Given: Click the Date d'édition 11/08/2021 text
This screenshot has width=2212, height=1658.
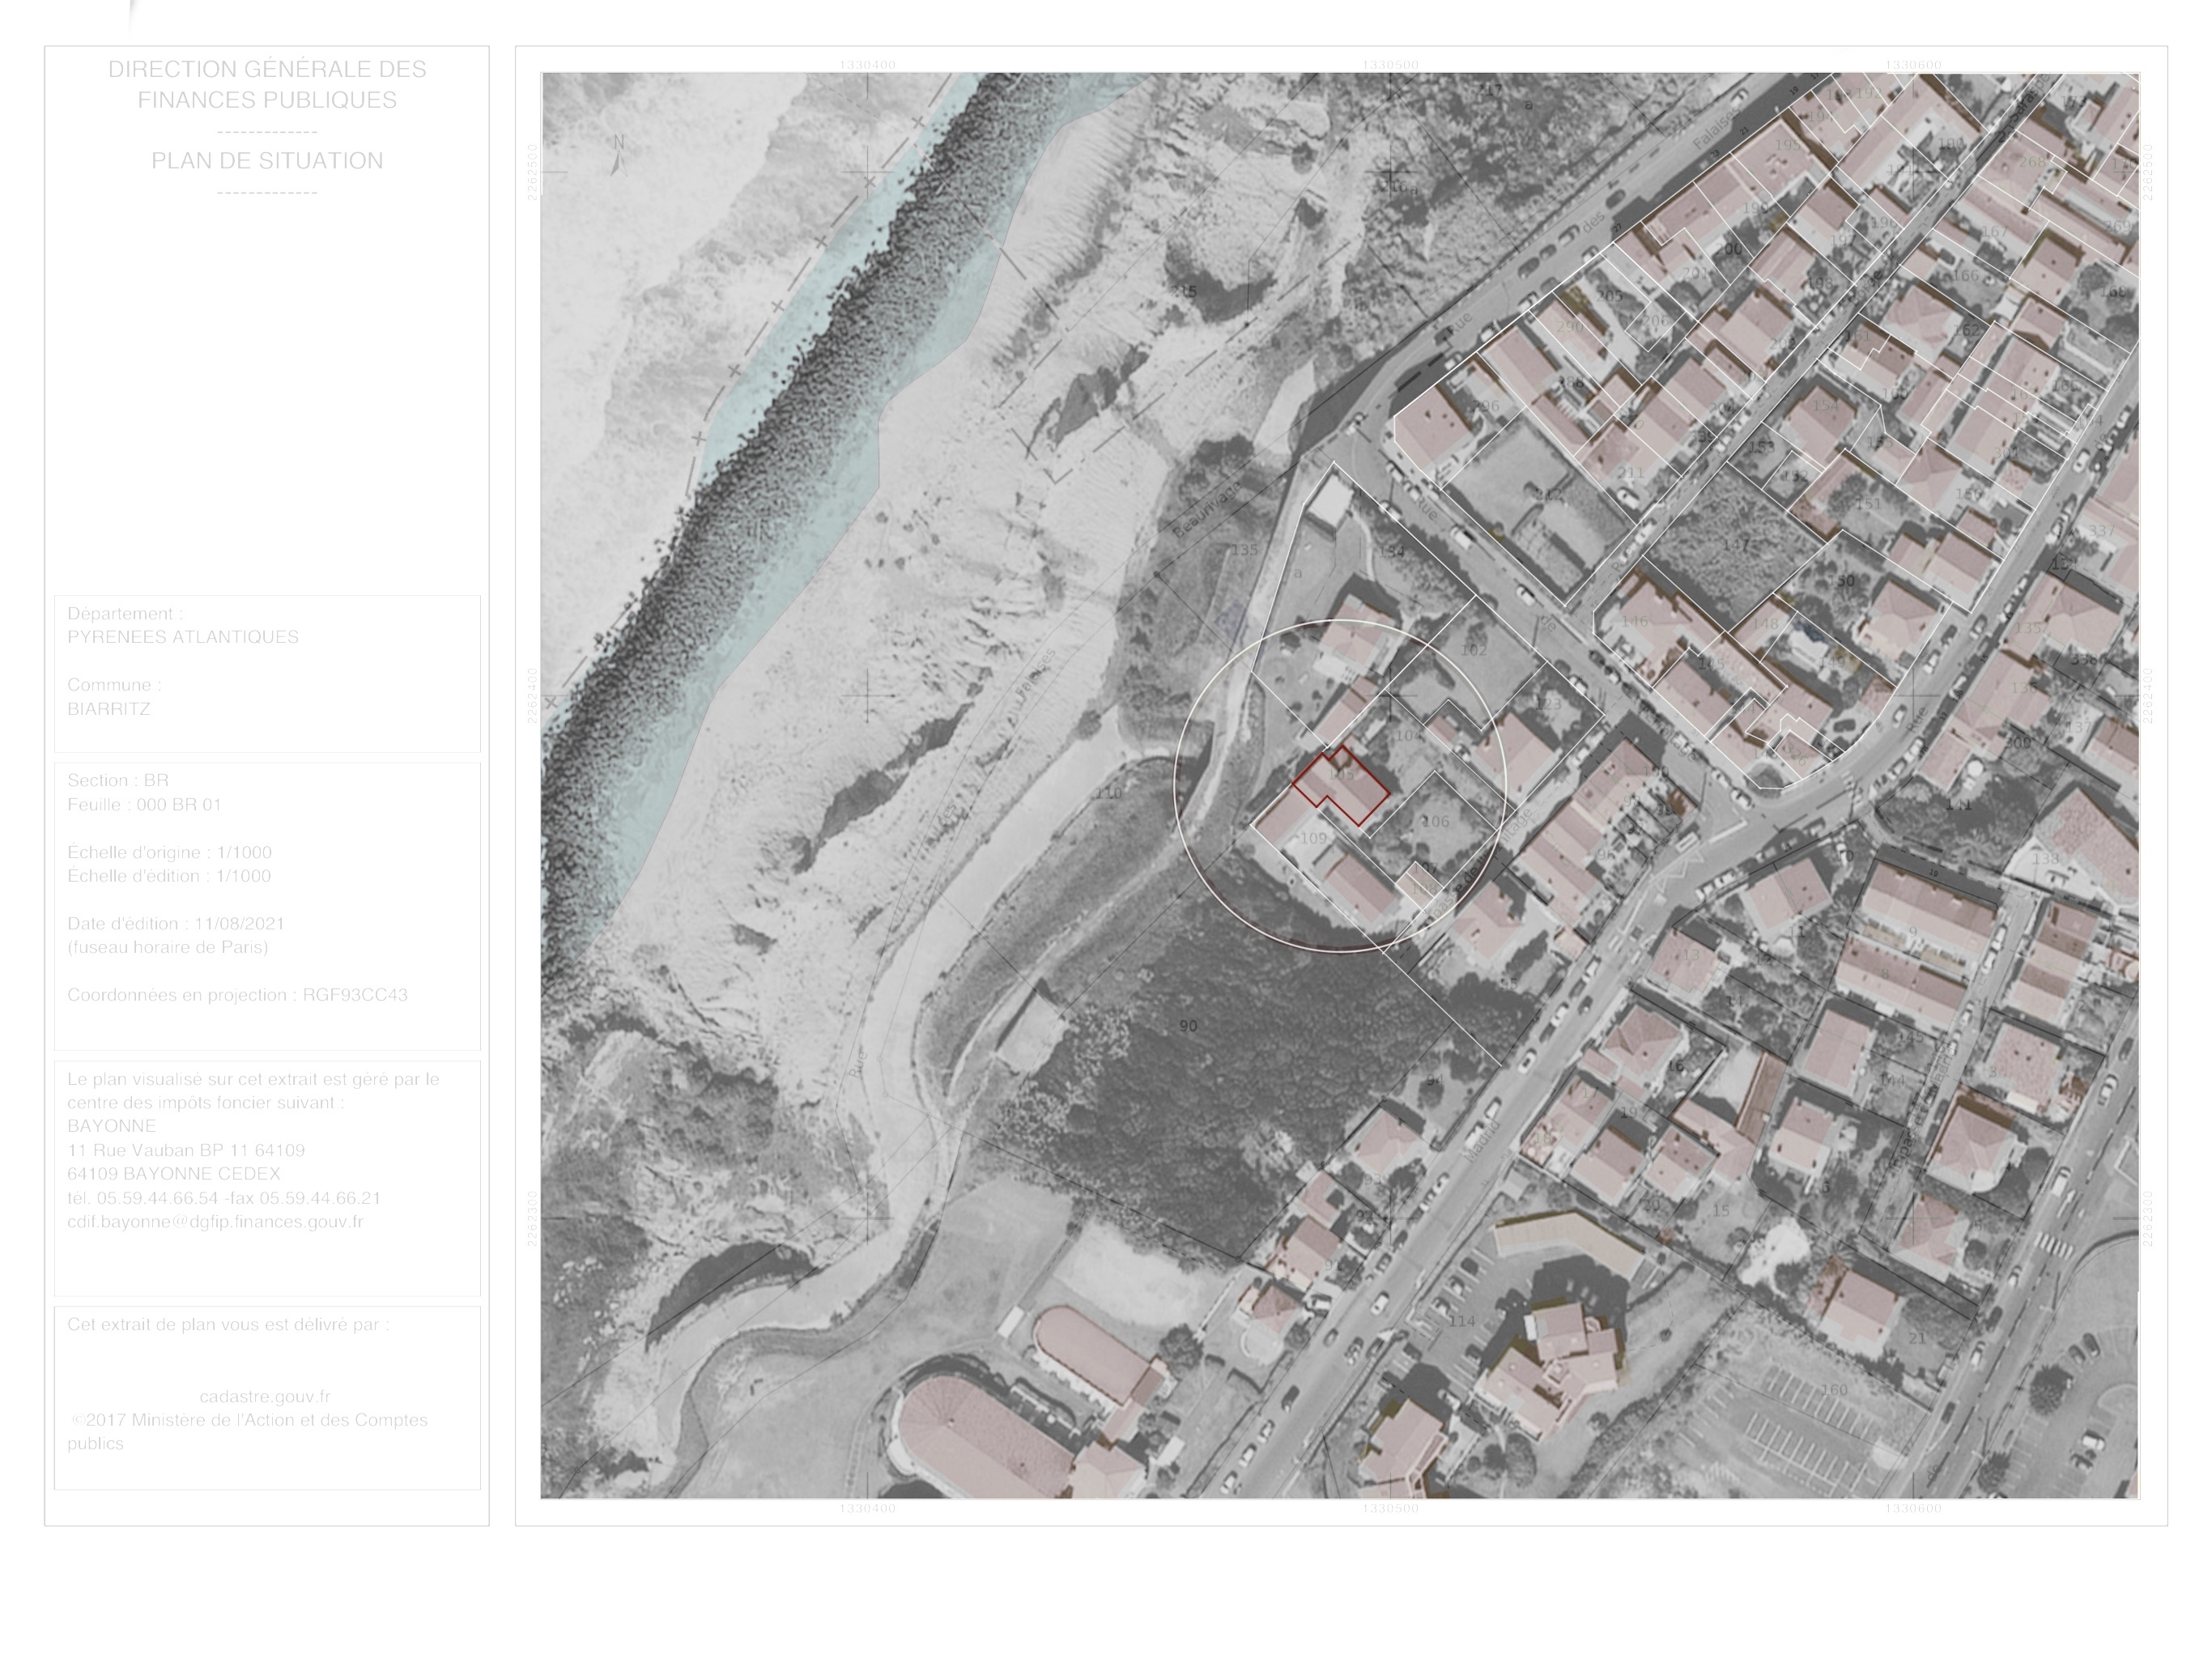Looking at the screenshot, I should (x=176, y=924).
